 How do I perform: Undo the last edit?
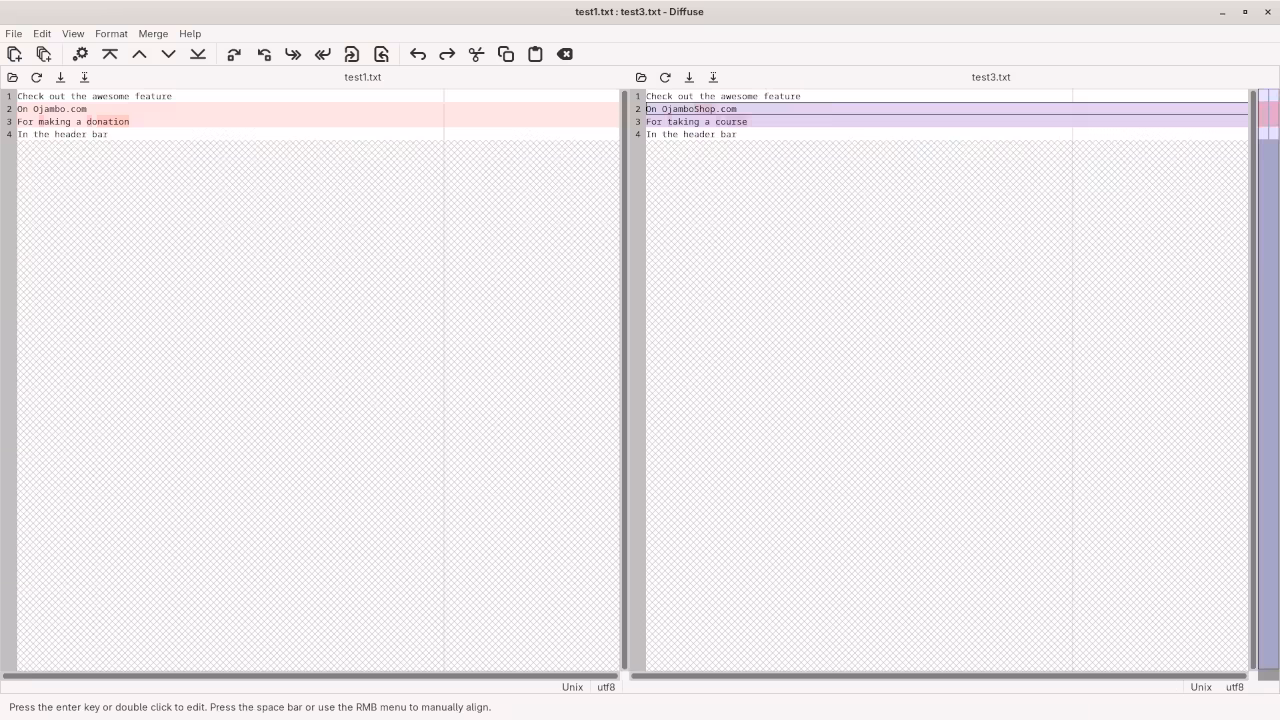(418, 54)
